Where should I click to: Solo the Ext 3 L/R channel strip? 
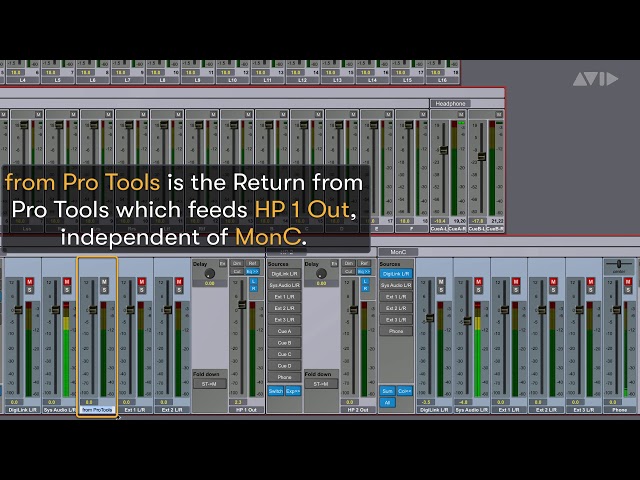coord(591,290)
